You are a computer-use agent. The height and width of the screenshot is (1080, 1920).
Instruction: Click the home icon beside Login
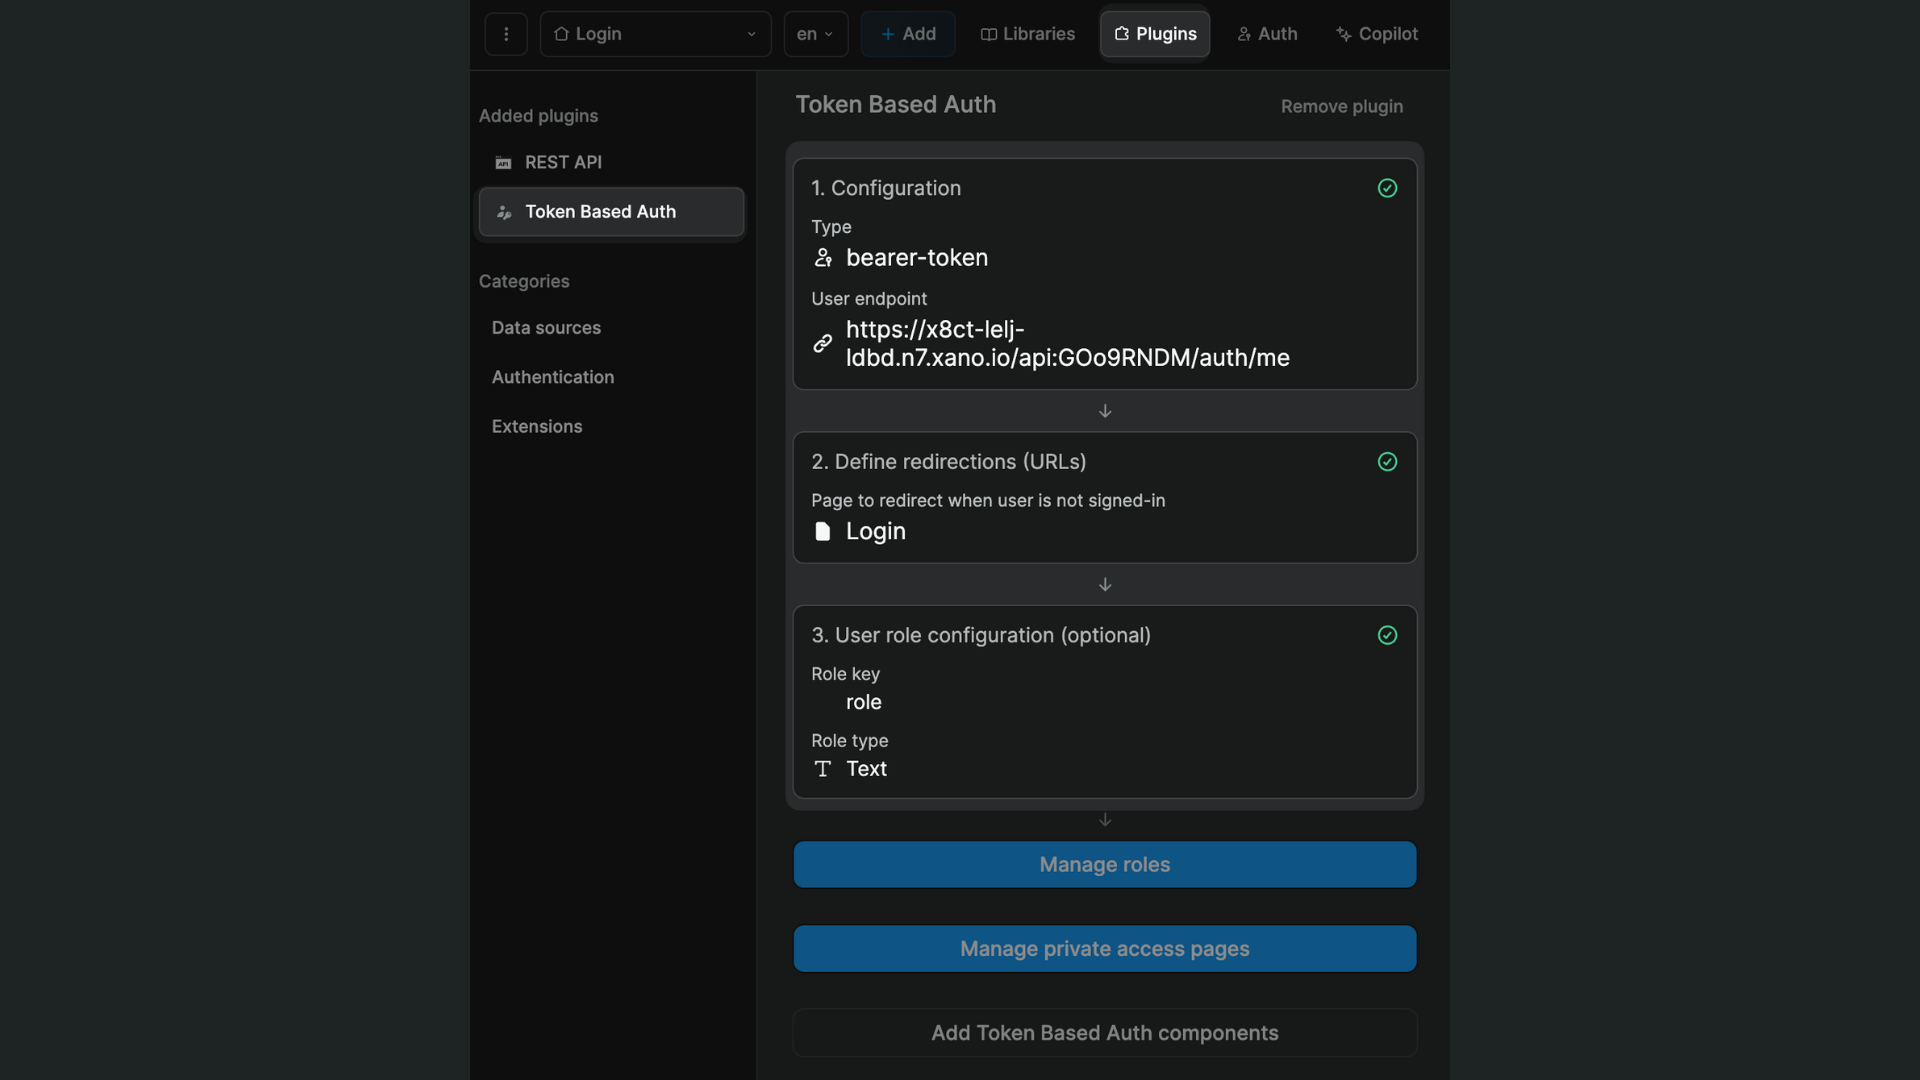pos(561,33)
